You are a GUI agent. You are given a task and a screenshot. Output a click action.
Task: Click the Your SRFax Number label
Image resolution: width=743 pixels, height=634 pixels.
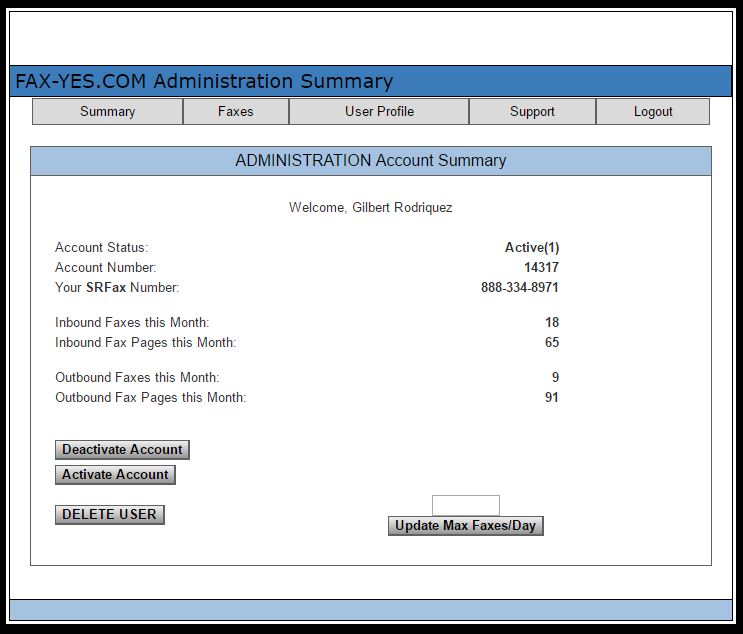click(x=117, y=288)
